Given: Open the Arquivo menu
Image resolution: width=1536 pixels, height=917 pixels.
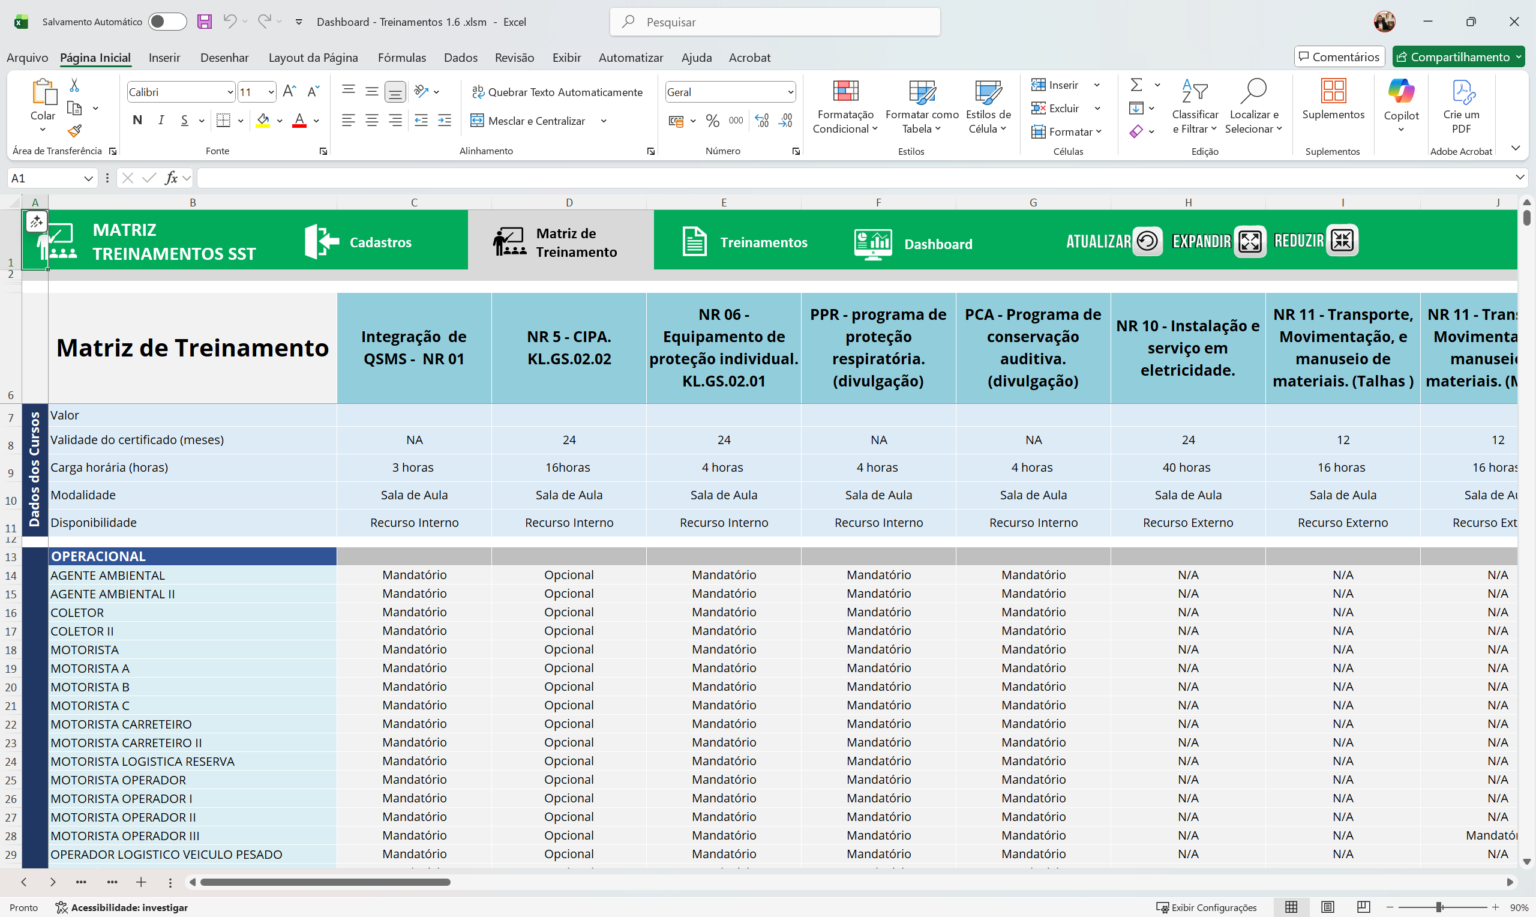Looking at the screenshot, I should (x=27, y=57).
